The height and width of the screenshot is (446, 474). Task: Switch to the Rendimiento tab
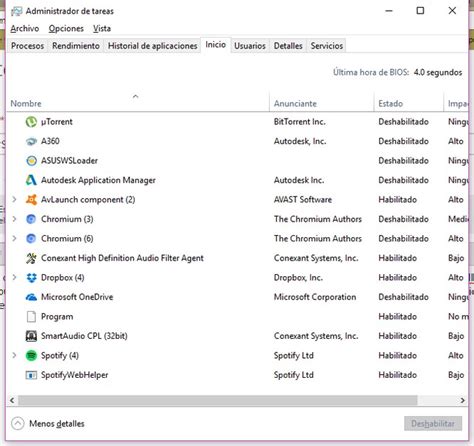pyautogui.click(x=76, y=46)
